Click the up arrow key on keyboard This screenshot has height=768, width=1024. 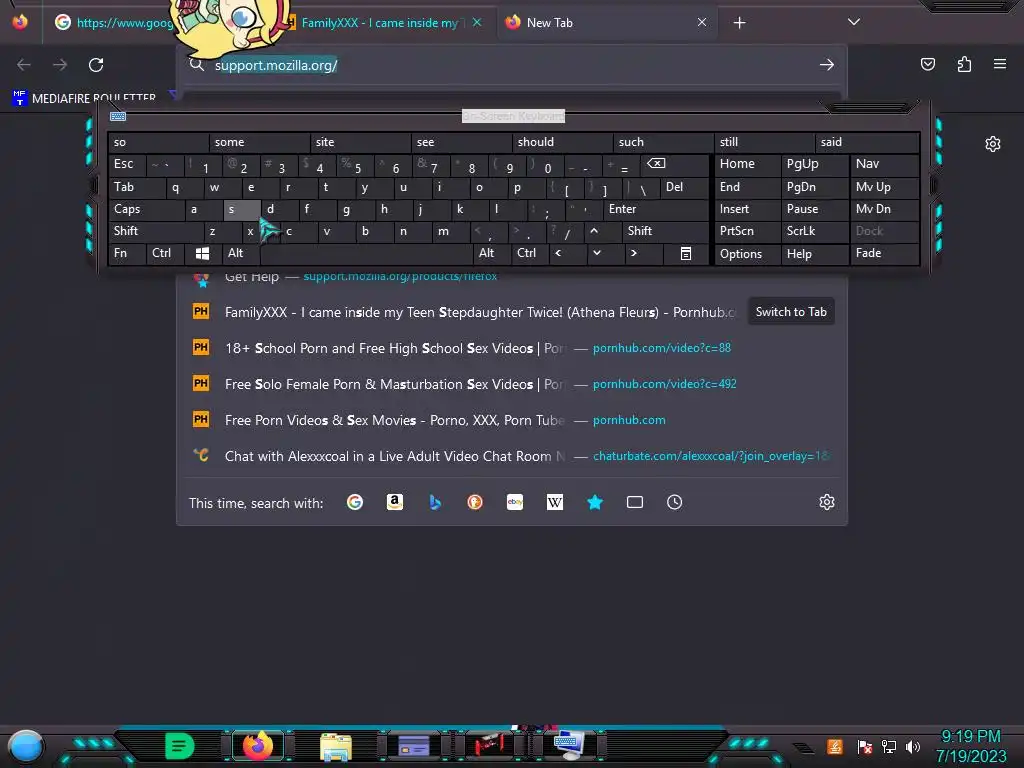594,231
